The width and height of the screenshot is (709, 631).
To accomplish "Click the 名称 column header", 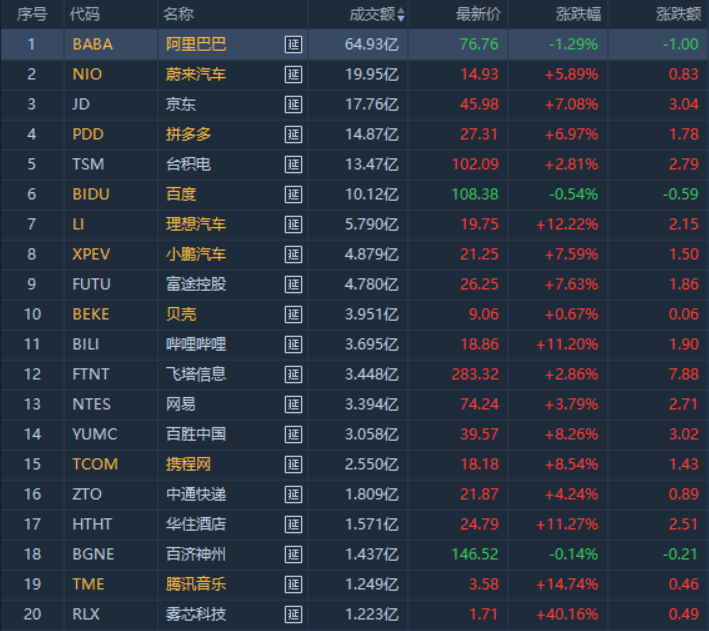I will pyautogui.click(x=178, y=14).
